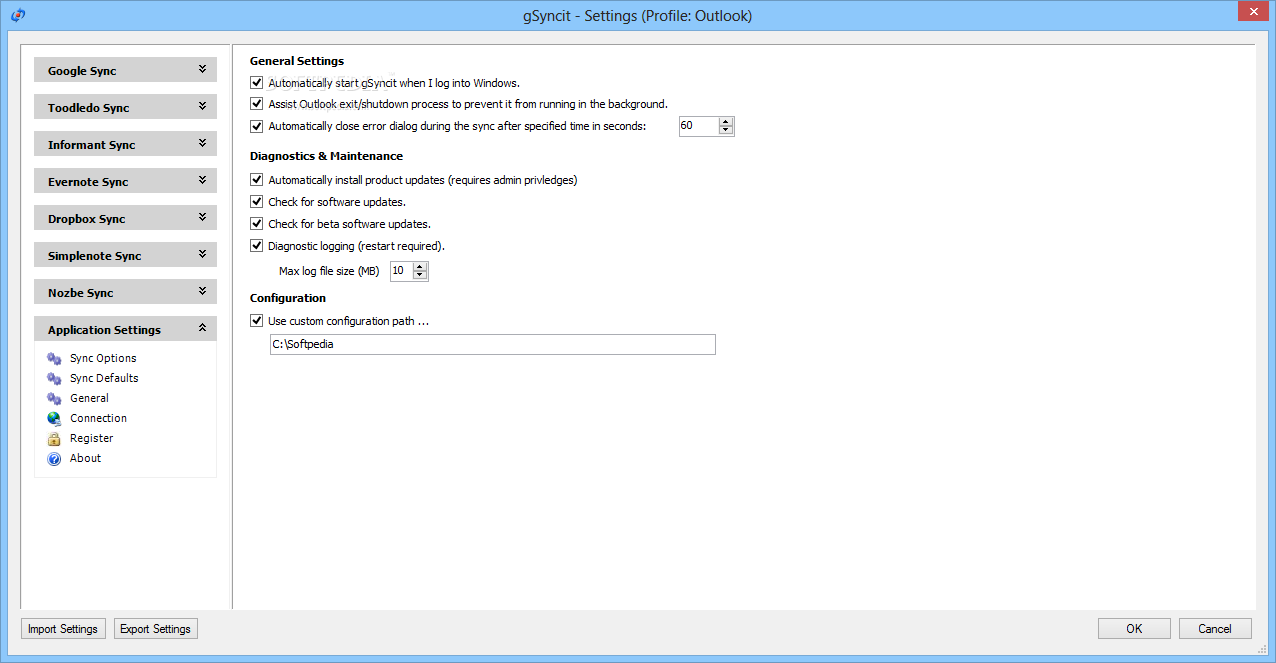The height and width of the screenshot is (663, 1276).
Task: Toggle Automatically start gSyncit at Windows login
Action: point(256,83)
